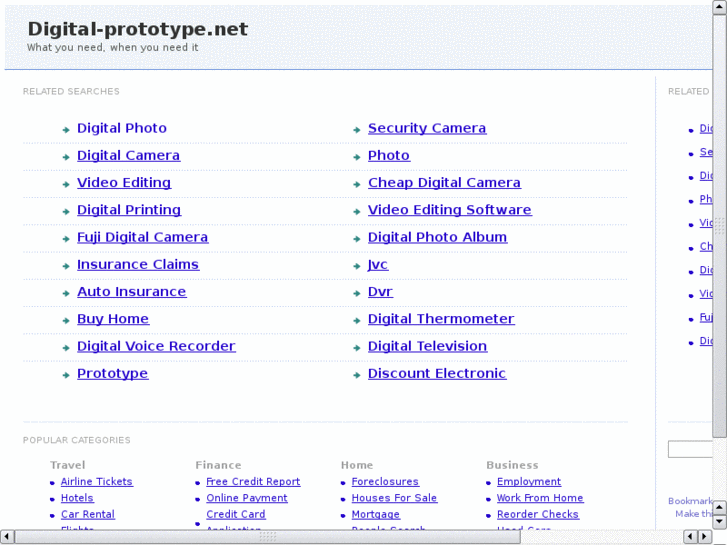
Task: Open Work From Home under Business
Action: tap(540, 498)
